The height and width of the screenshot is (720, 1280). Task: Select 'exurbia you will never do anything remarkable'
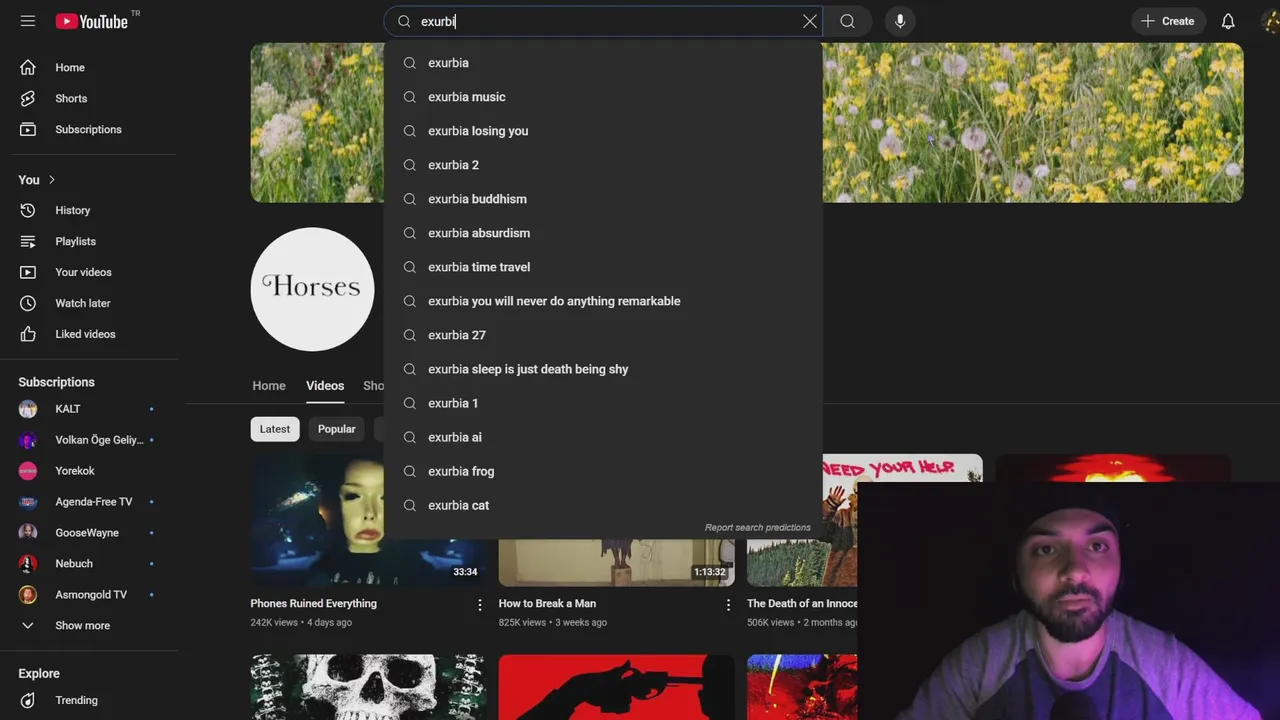[603, 301]
